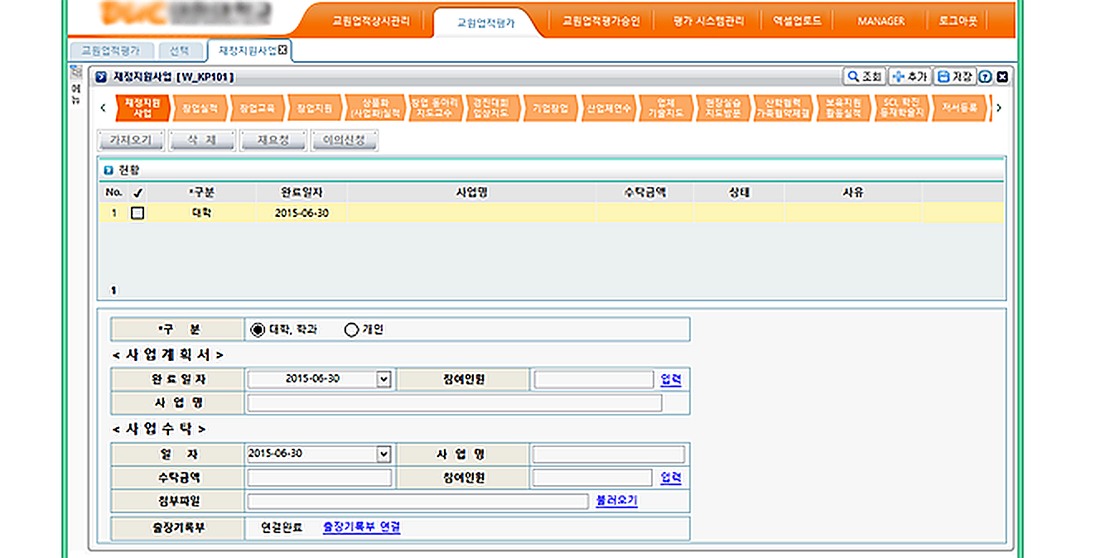1100x558 pixels.
Task: Click the 2015-06-30 cell in grid row 1
Action: pos(302,213)
